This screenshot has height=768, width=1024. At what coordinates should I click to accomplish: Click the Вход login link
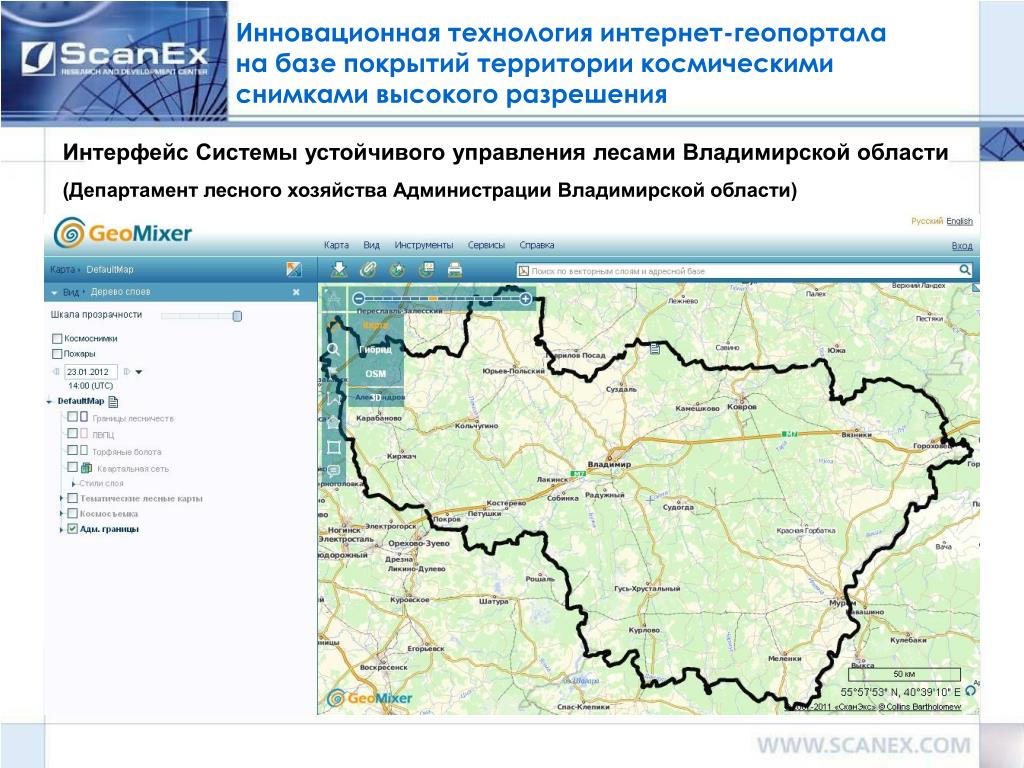[x=962, y=246]
